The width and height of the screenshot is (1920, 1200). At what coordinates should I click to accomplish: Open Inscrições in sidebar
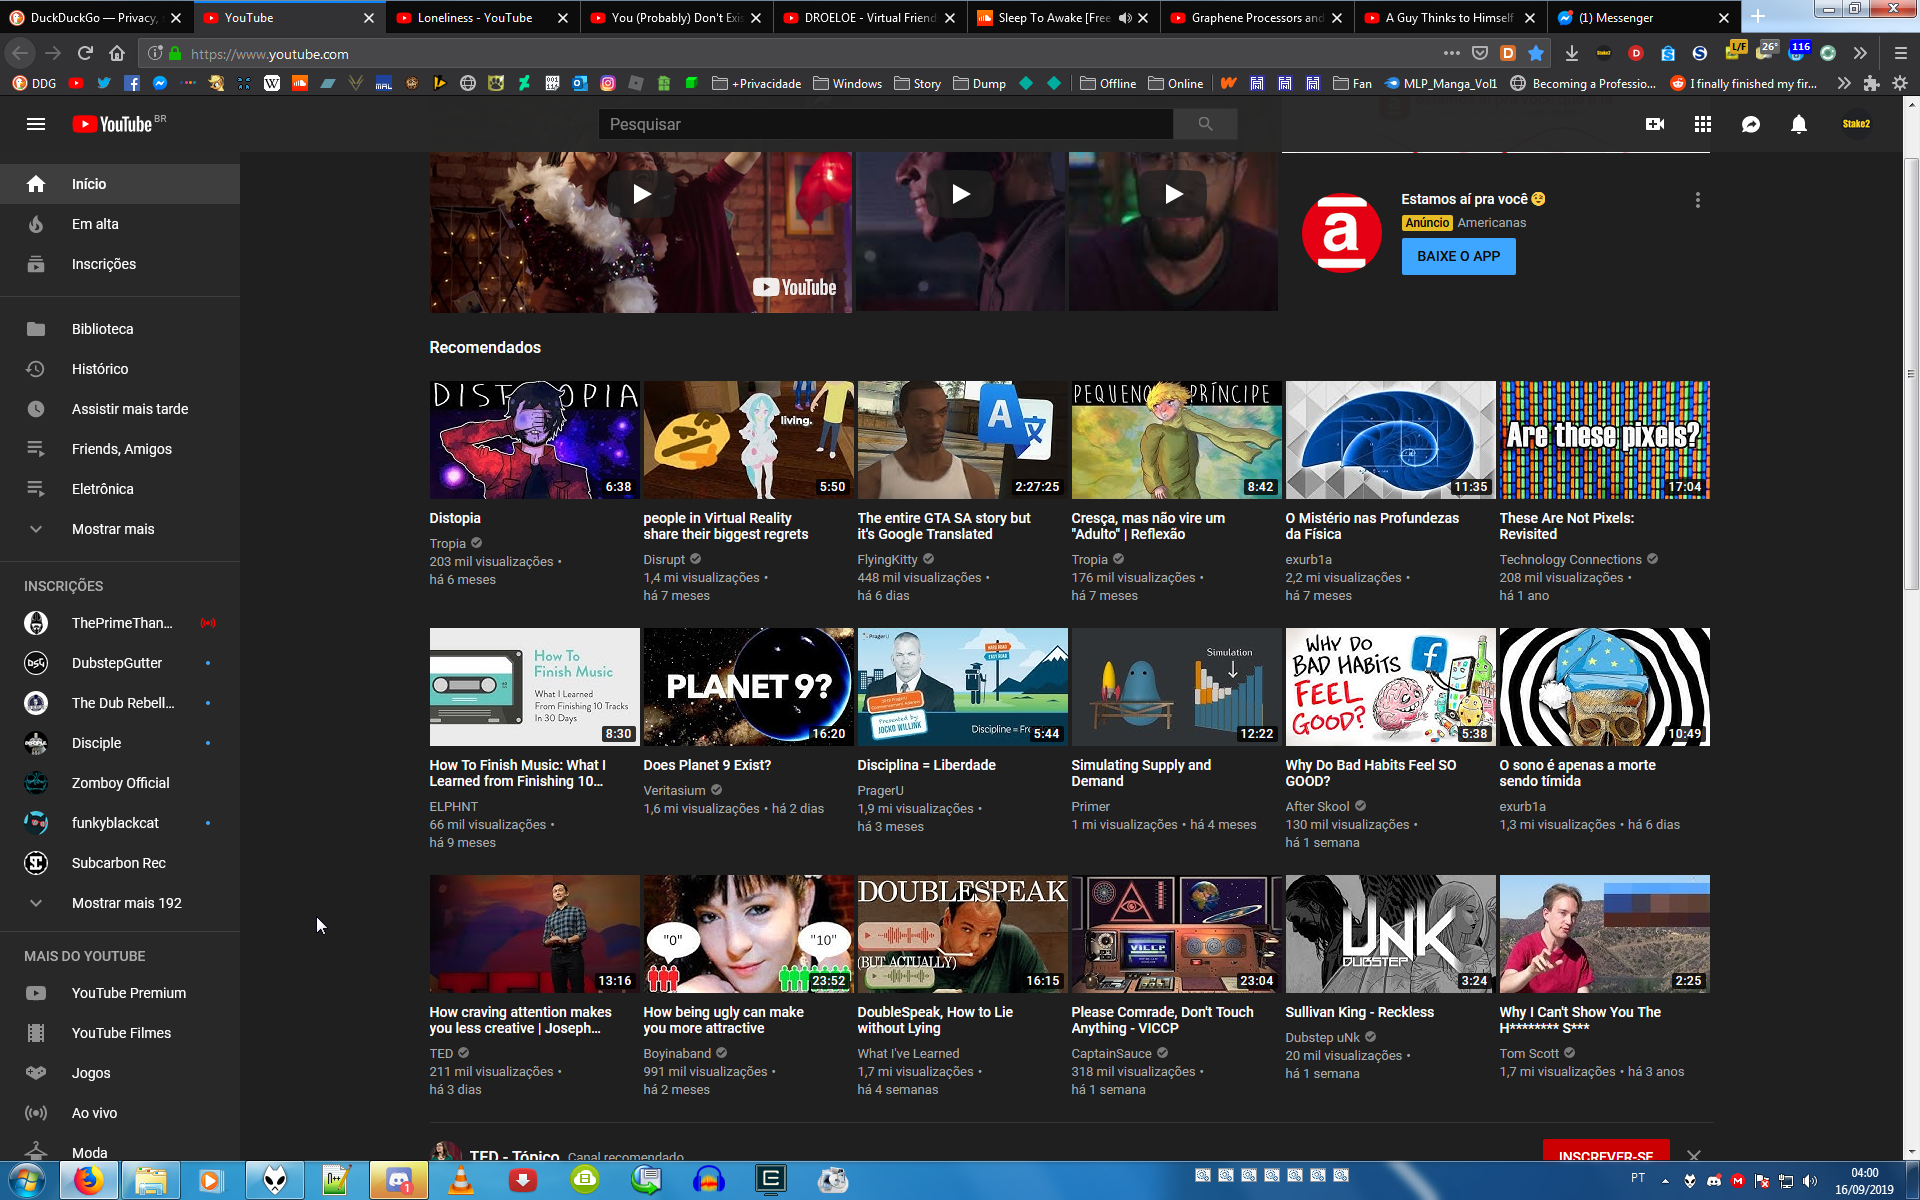(x=120, y=264)
